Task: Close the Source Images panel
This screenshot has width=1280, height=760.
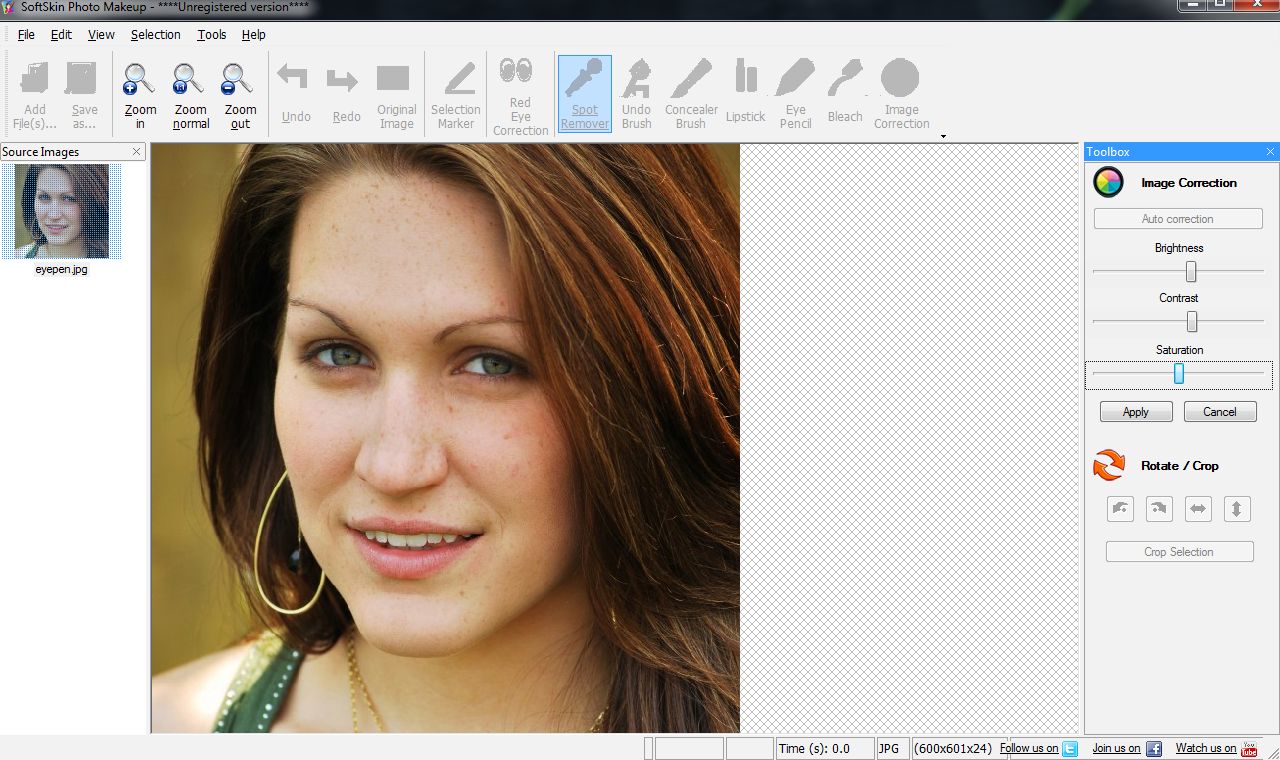Action: pyautogui.click(x=137, y=152)
